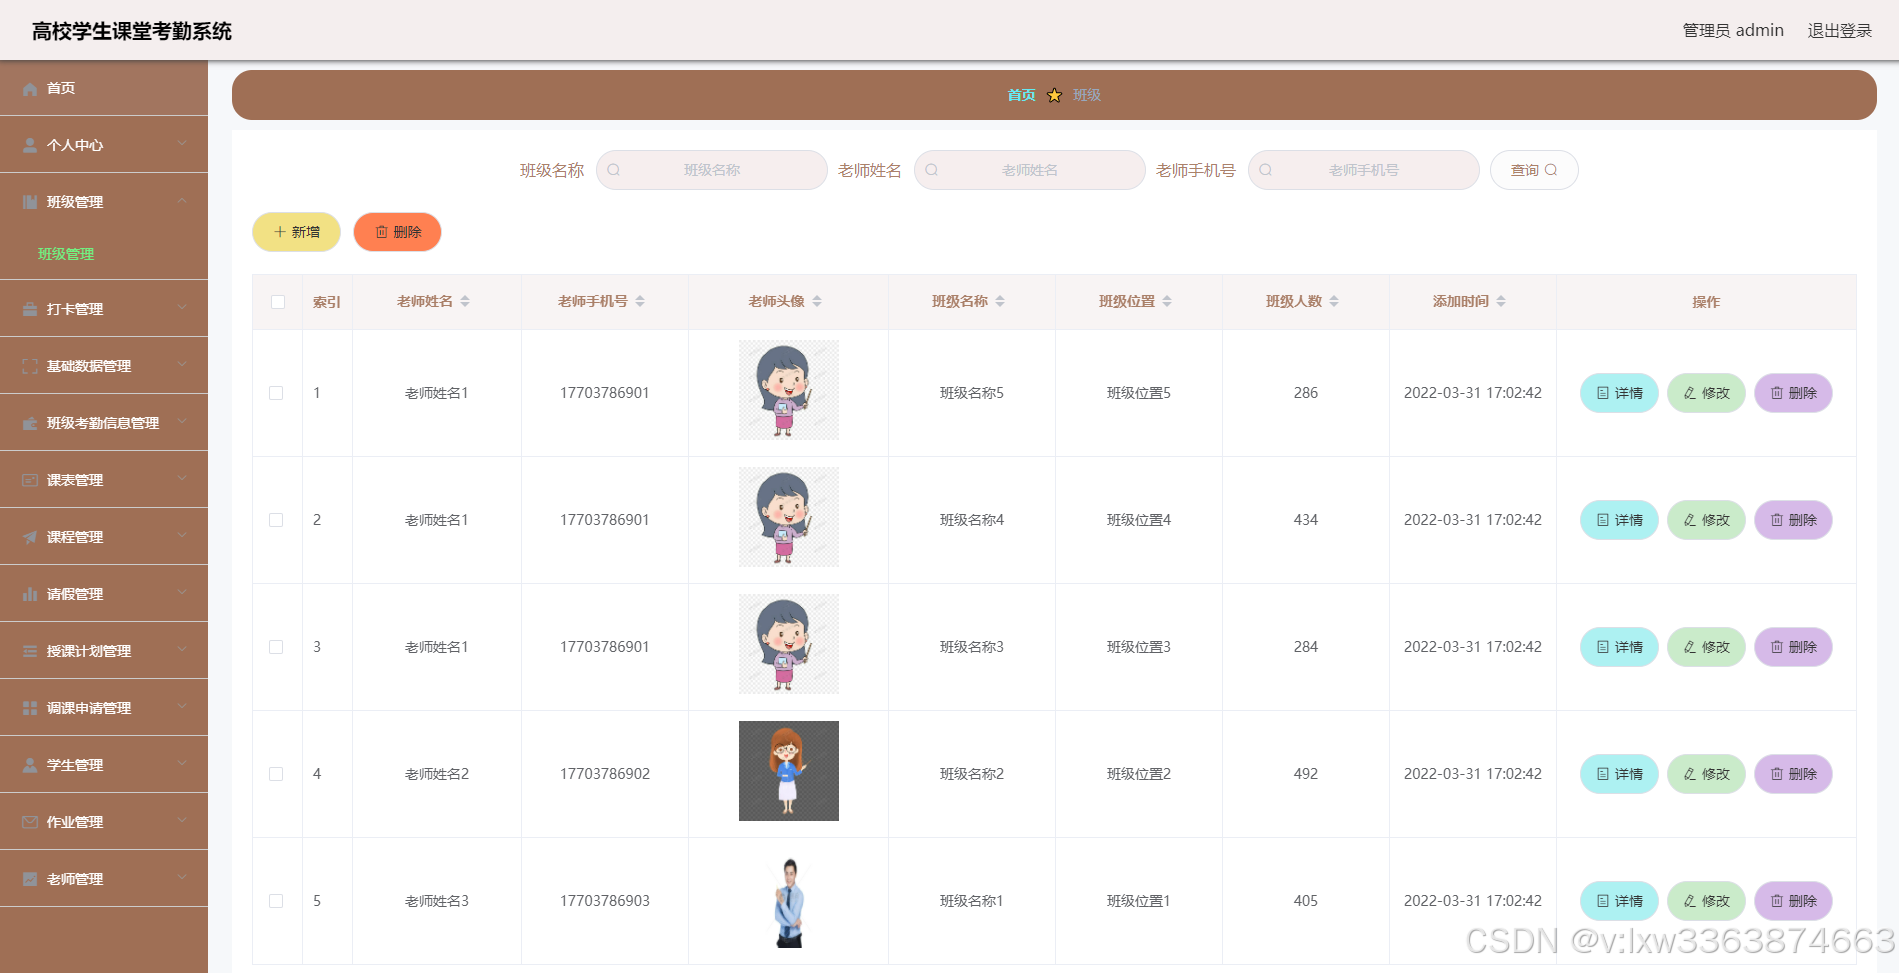Check the checkbox for row 1

(x=277, y=393)
